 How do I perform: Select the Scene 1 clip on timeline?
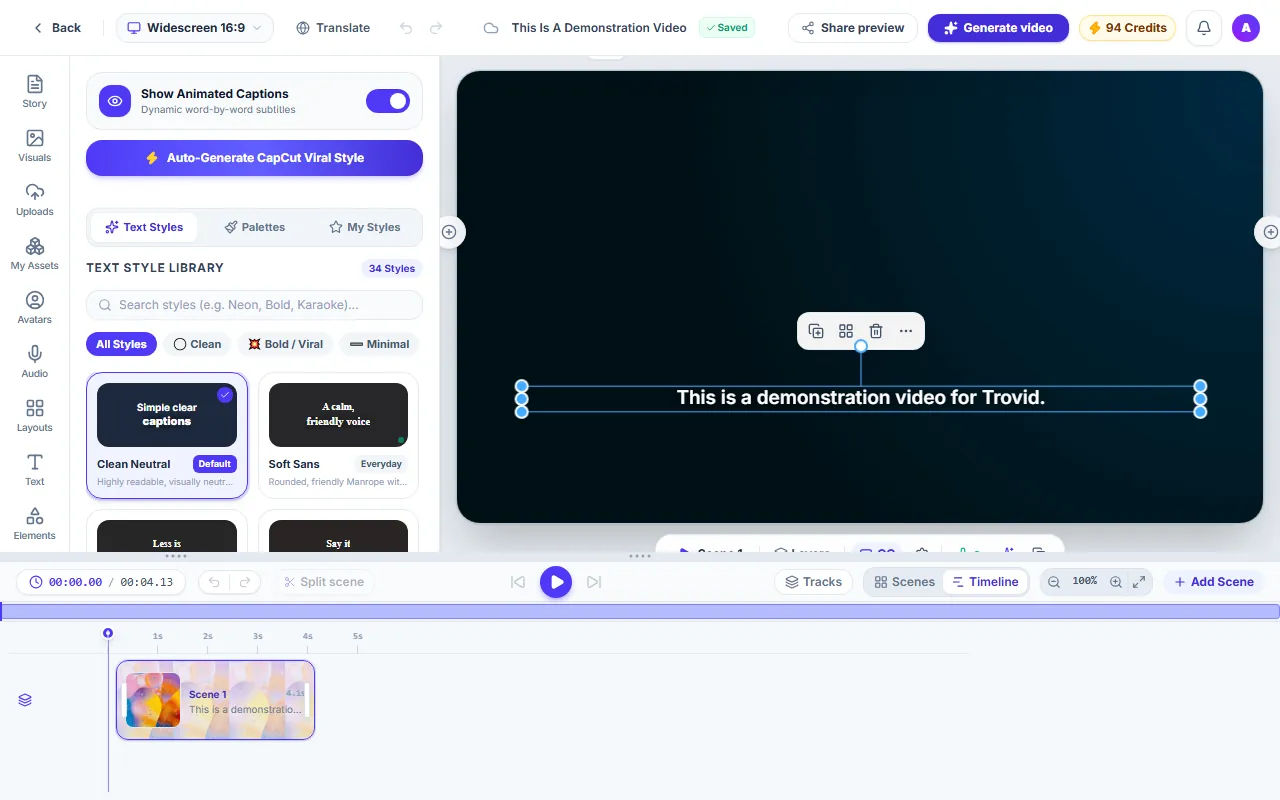[215, 700]
